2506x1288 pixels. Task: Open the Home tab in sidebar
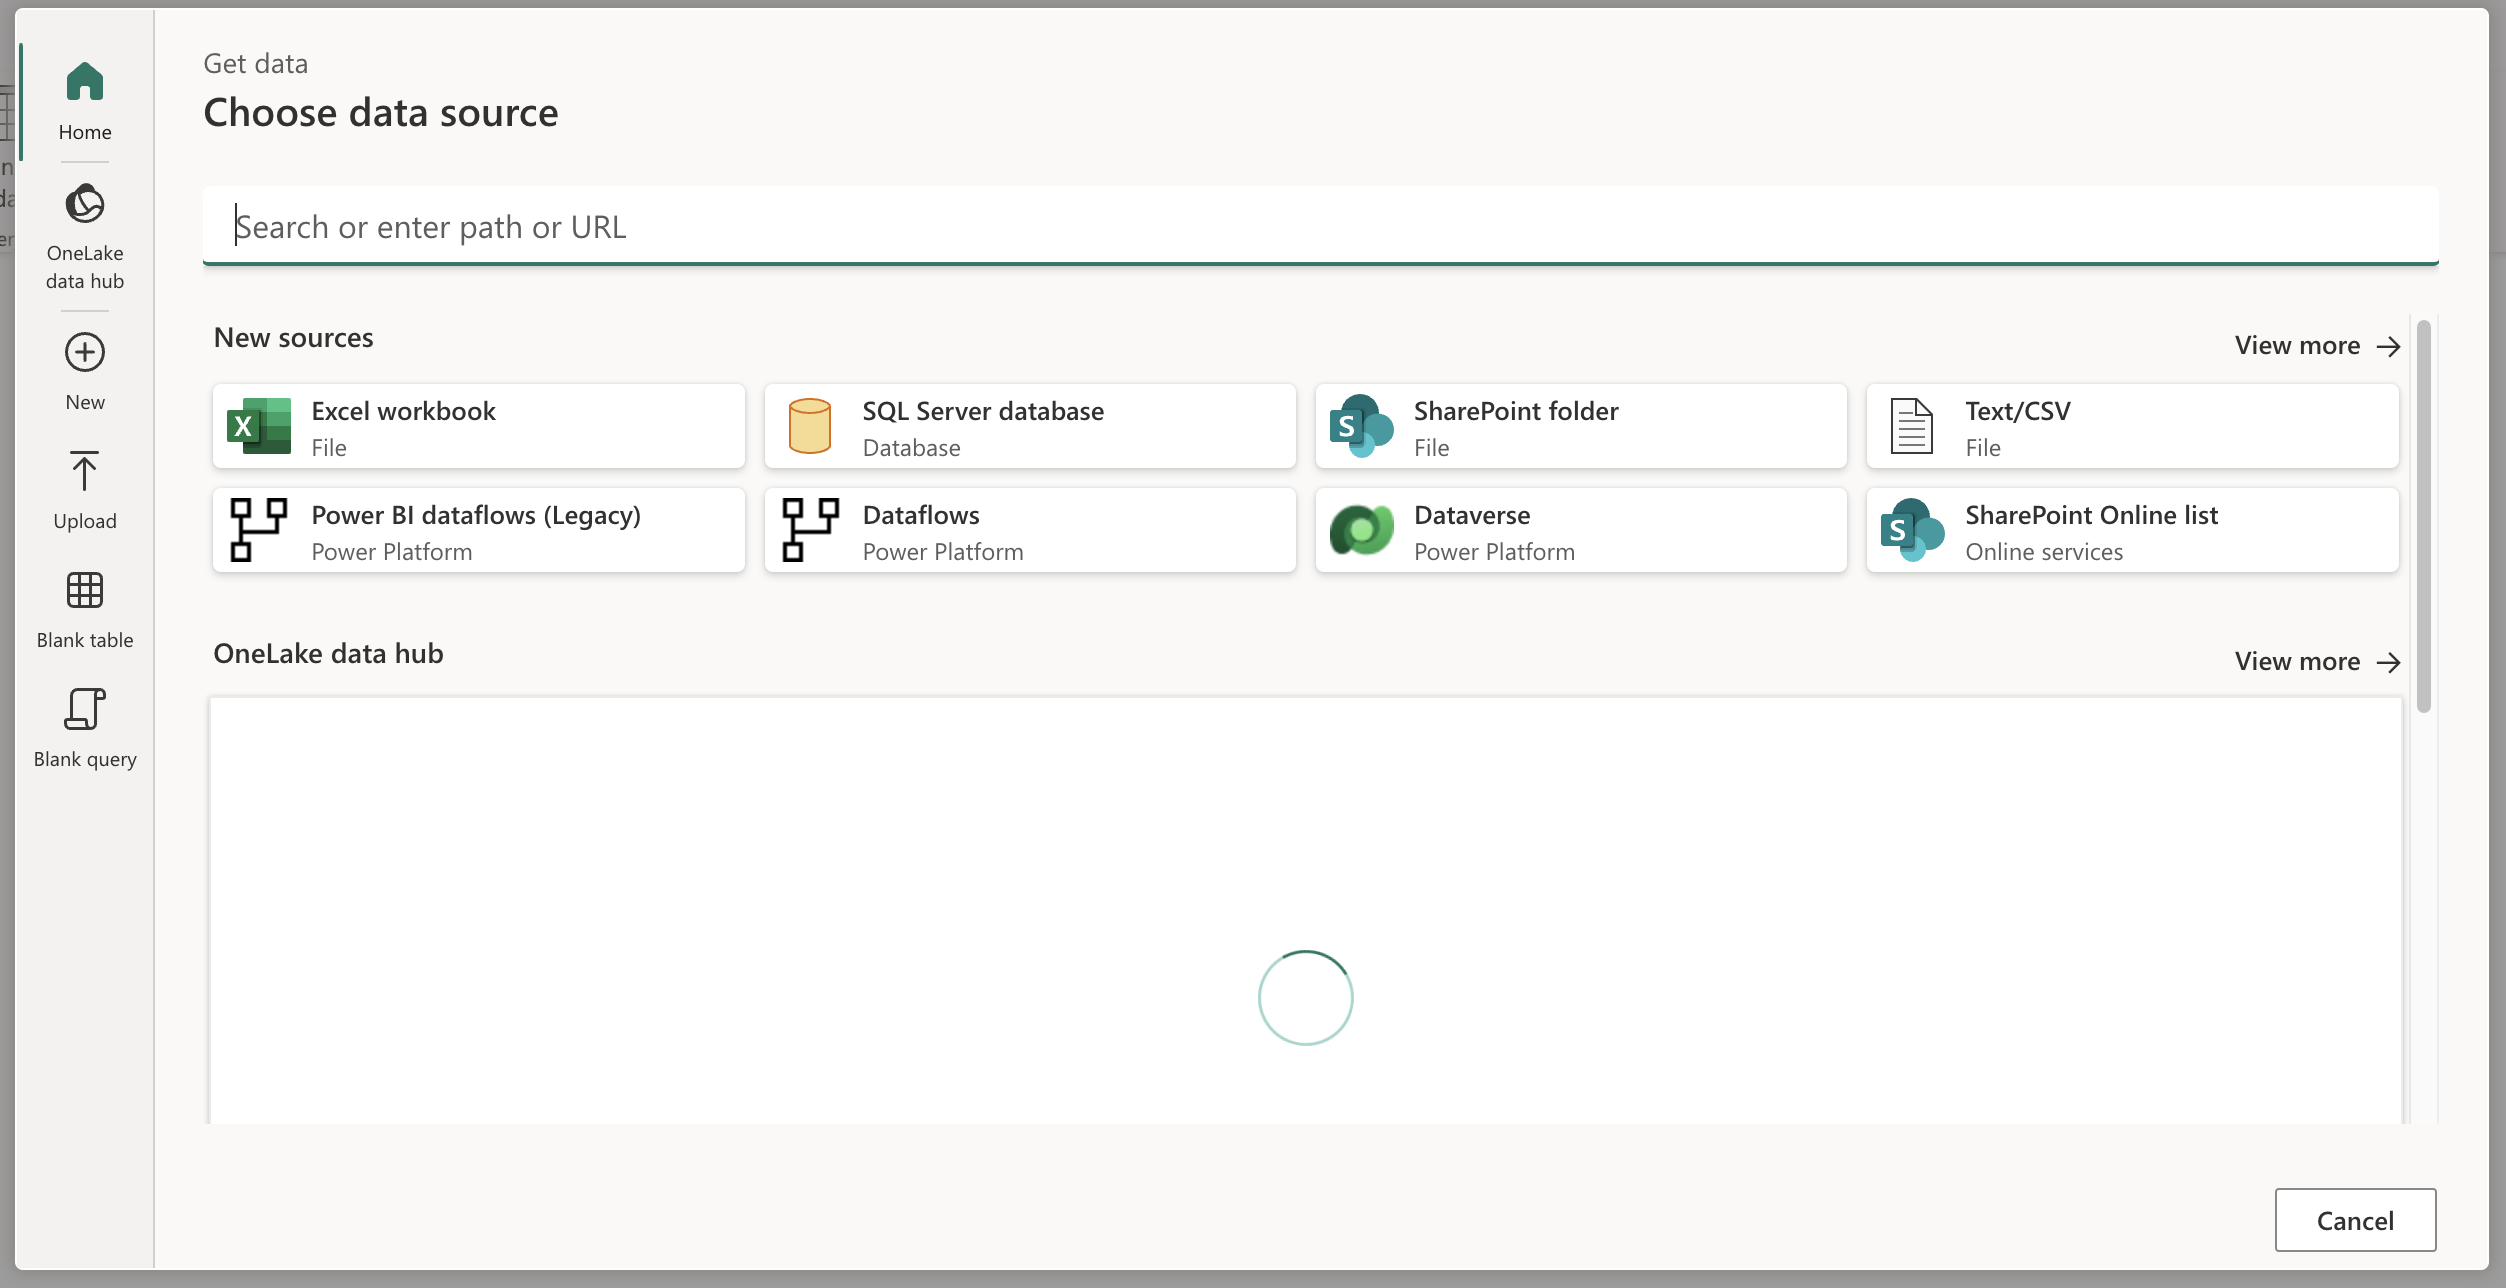pos(85,102)
